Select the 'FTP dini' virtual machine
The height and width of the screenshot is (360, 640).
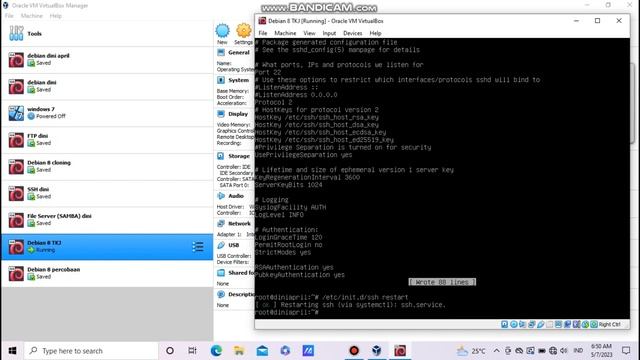[x=107, y=140]
